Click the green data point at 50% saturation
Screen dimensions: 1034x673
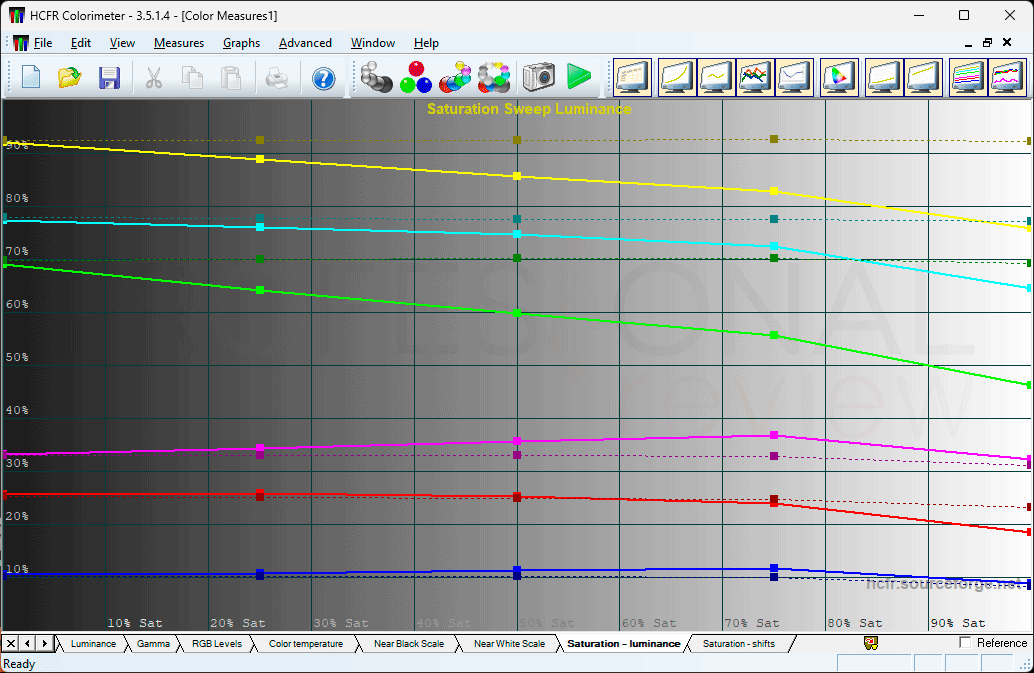pyautogui.click(x=517, y=313)
